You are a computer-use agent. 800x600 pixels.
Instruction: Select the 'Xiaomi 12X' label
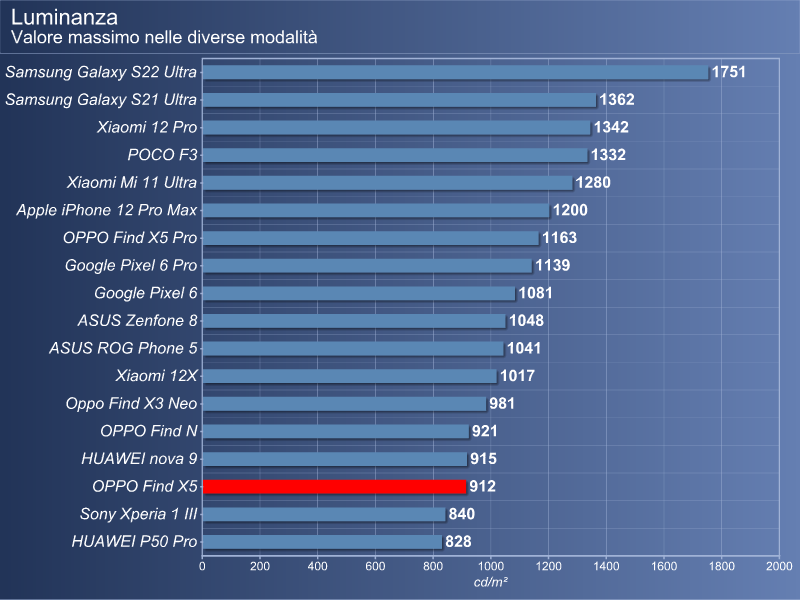tap(156, 376)
